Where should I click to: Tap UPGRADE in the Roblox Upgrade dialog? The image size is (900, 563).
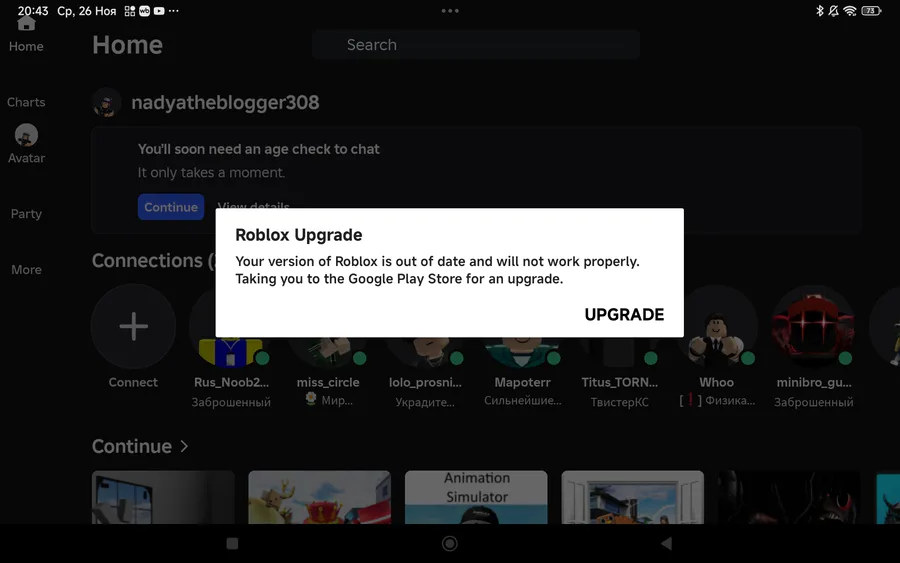[x=624, y=314]
